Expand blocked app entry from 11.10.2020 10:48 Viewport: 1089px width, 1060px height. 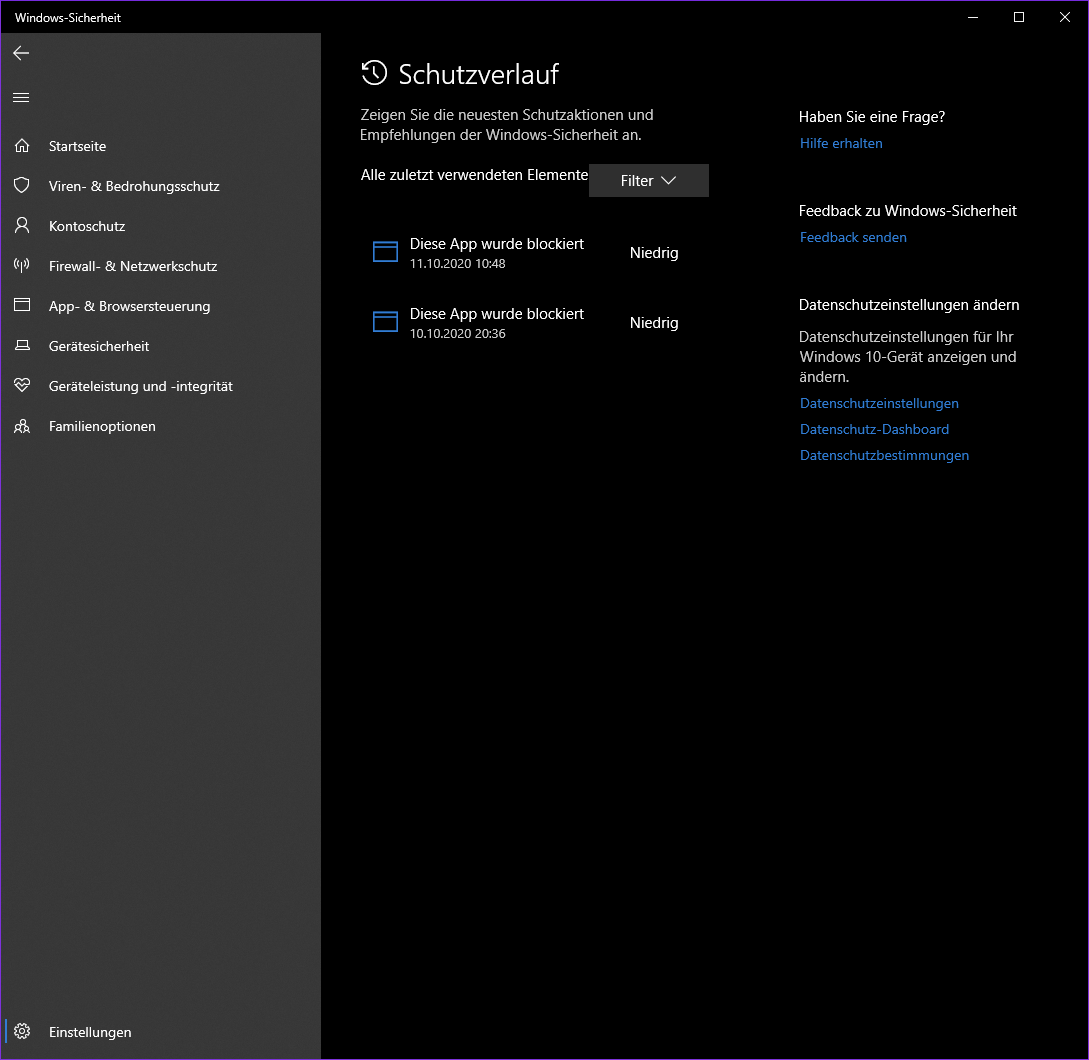(x=534, y=253)
